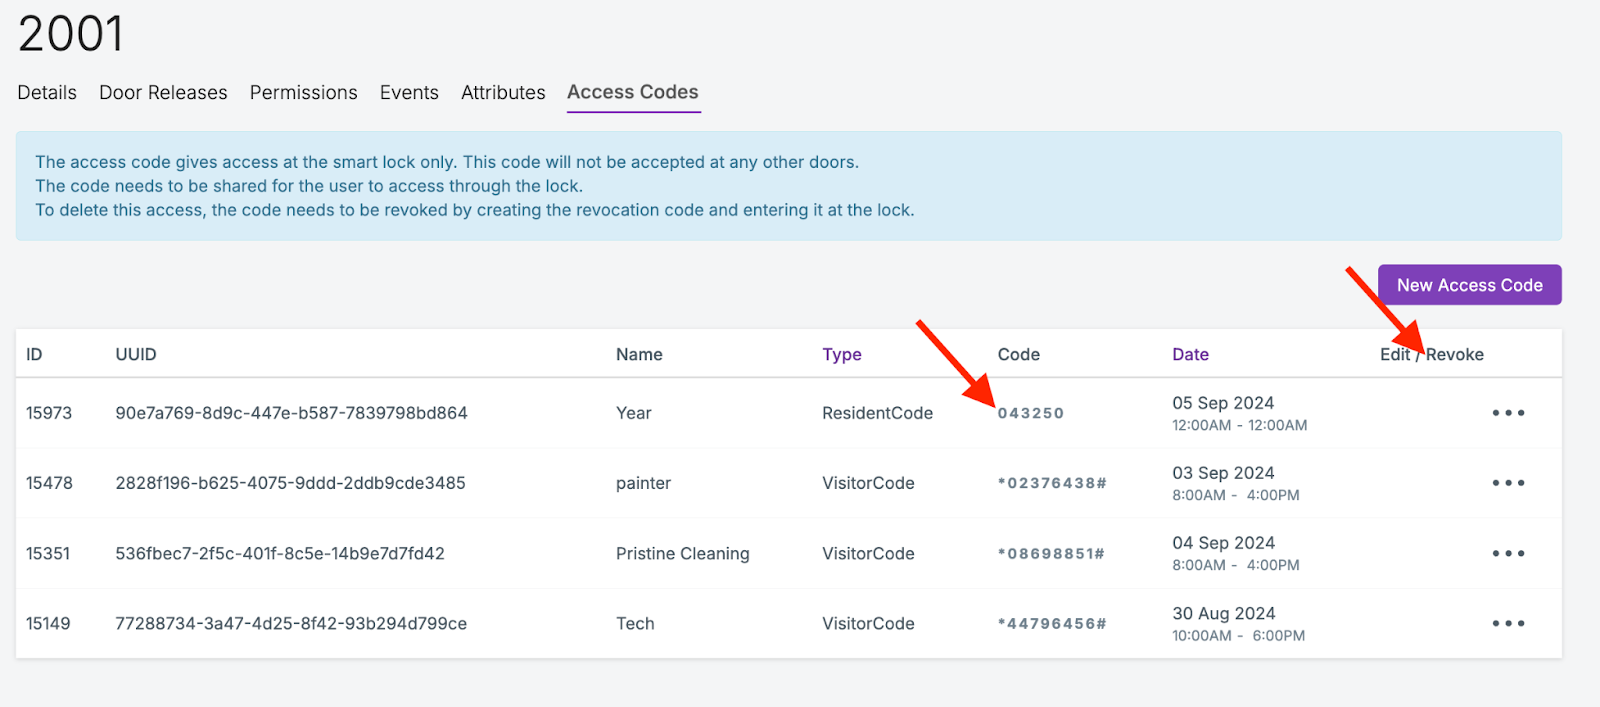The height and width of the screenshot is (707, 1600).
Task: Open the three-dot menu for Pristine Cleaning
Action: [x=1508, y=553]
